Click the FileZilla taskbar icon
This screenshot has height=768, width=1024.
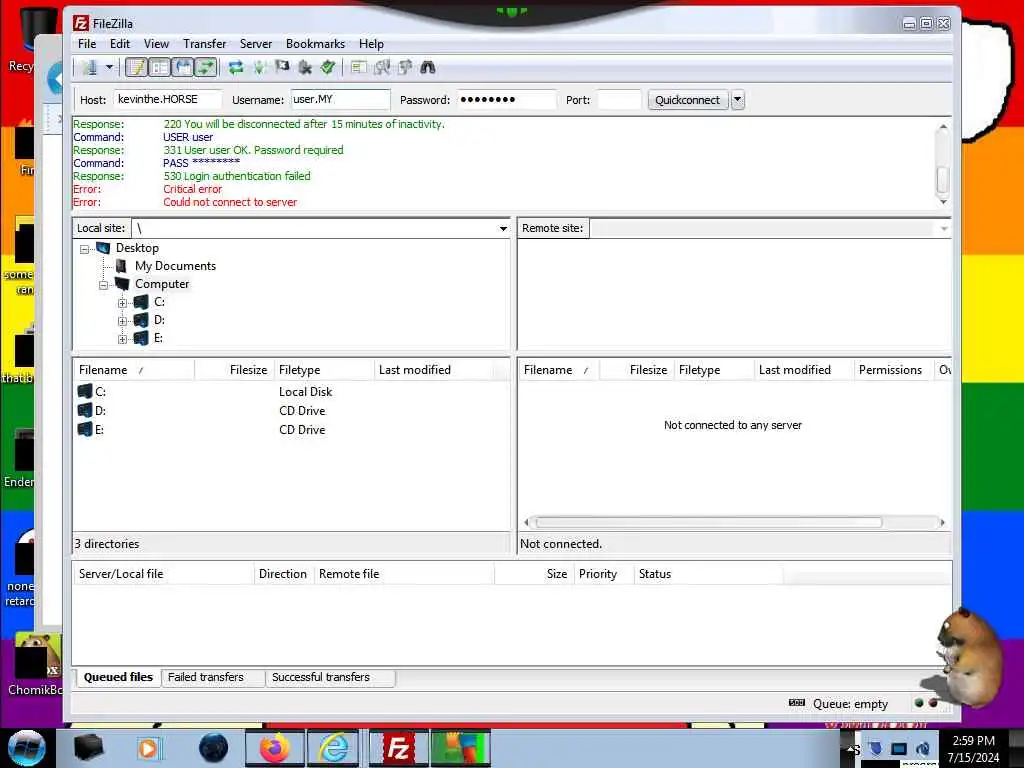(x=398, y=748)
